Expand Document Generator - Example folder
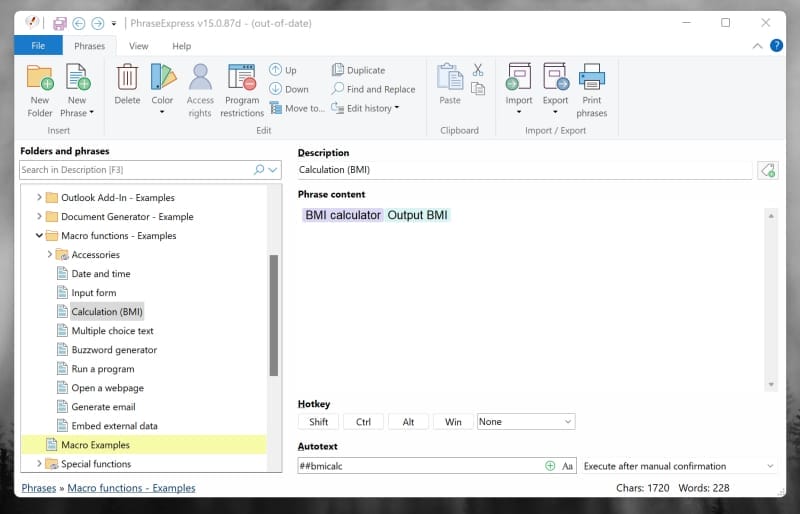Viewport: 800px width, 514px height. [x=39, y=216]
